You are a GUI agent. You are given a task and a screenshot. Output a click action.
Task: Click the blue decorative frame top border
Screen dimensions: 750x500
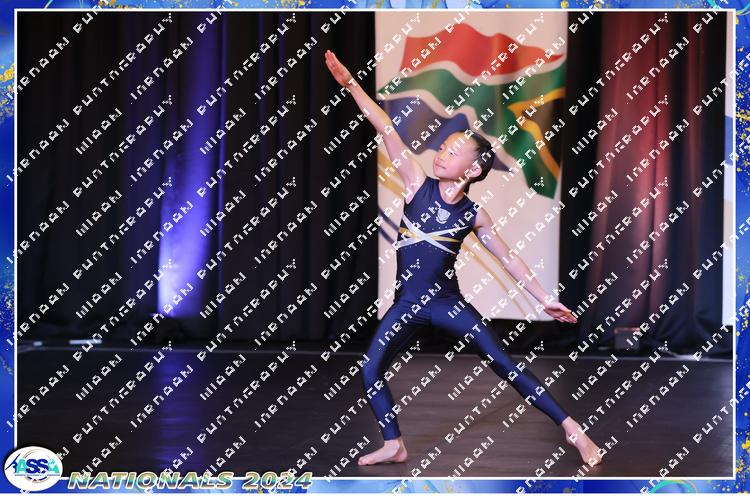click(375, 5)
